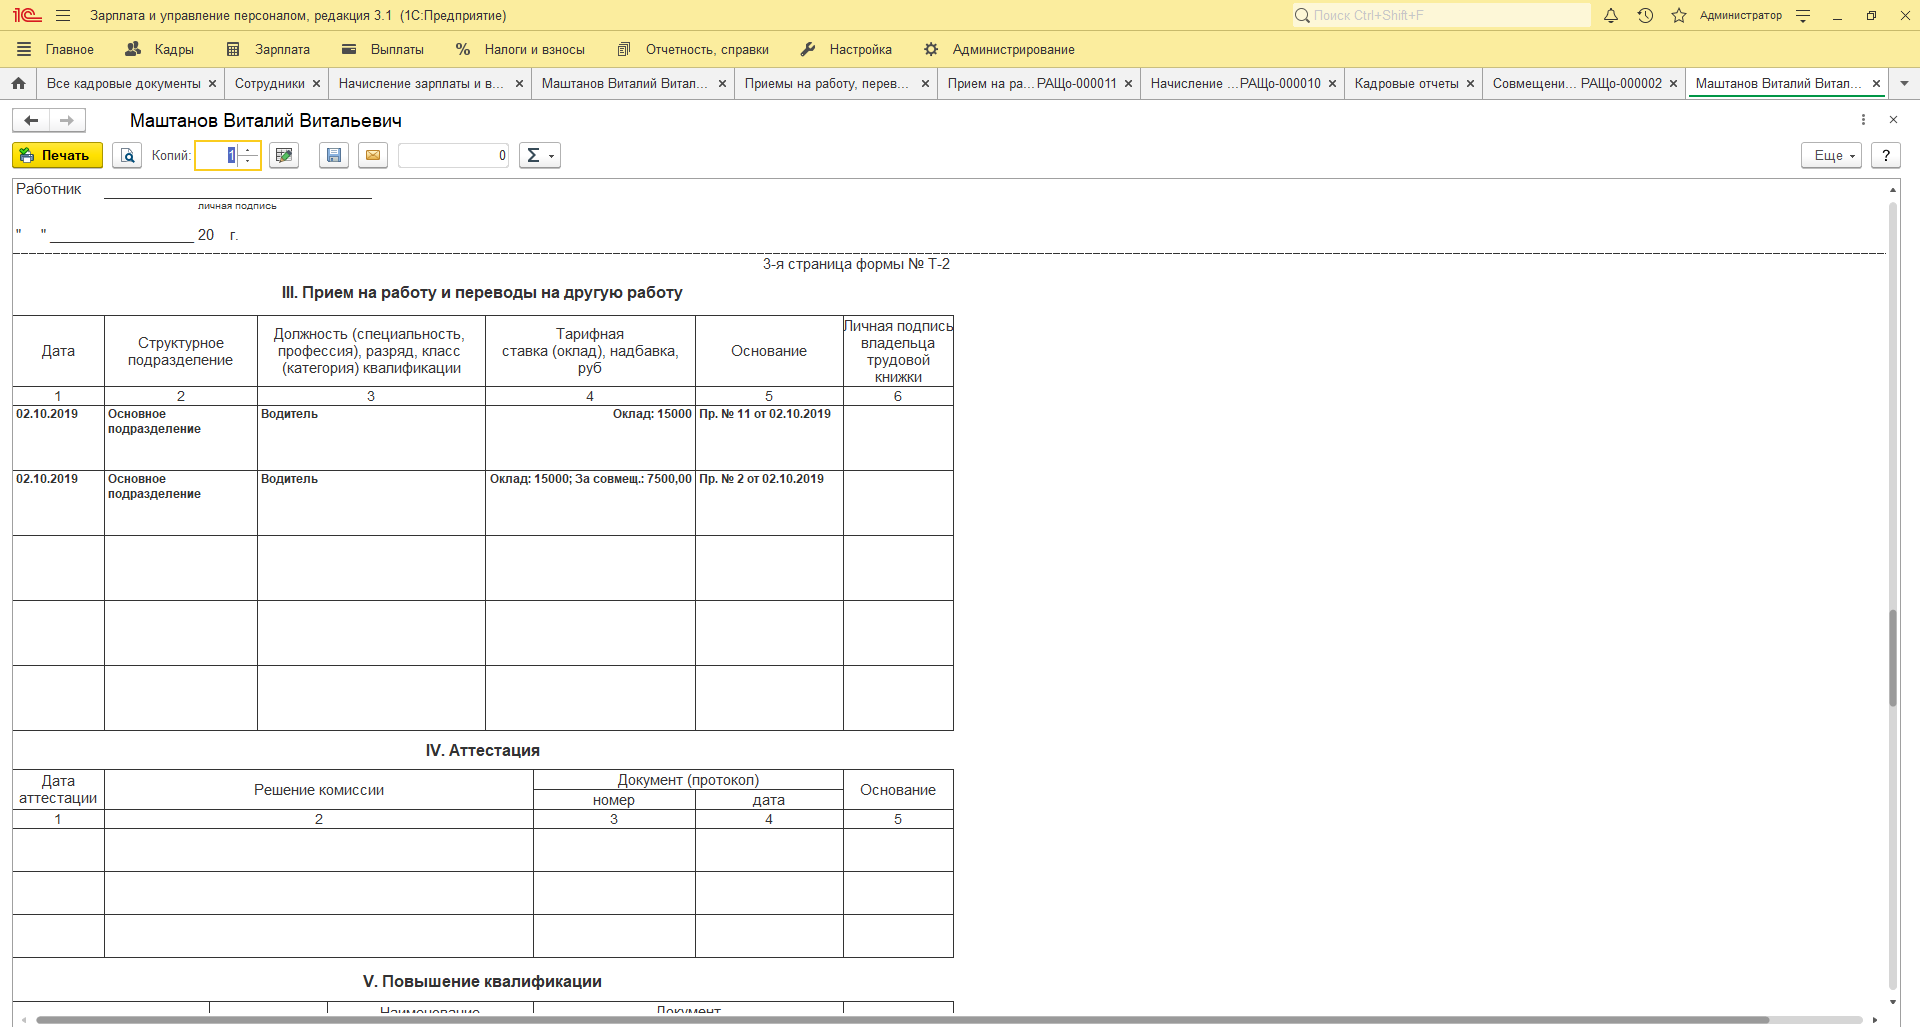The height and width of the screenshot is (1027, 1920).
Task: Switch to Совмещени... РАЩо-000002 tab
Action: click(x=1577, y=84)
